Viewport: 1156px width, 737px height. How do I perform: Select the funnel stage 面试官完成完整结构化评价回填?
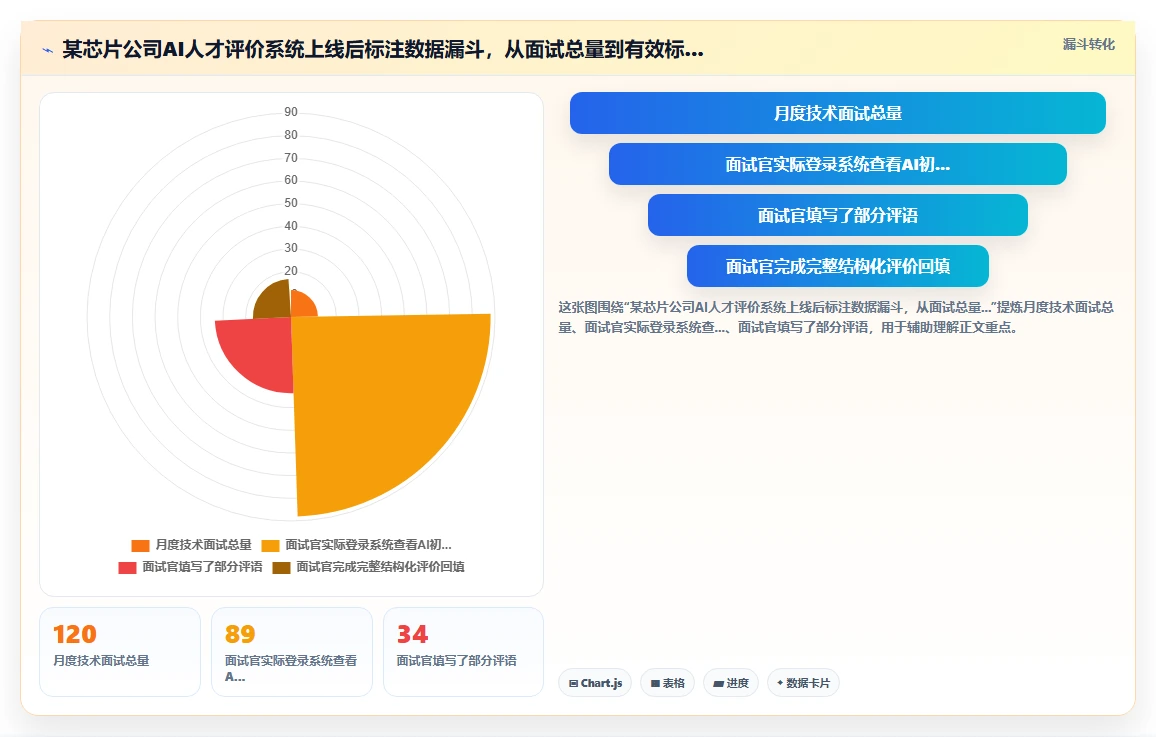[838, 266]
